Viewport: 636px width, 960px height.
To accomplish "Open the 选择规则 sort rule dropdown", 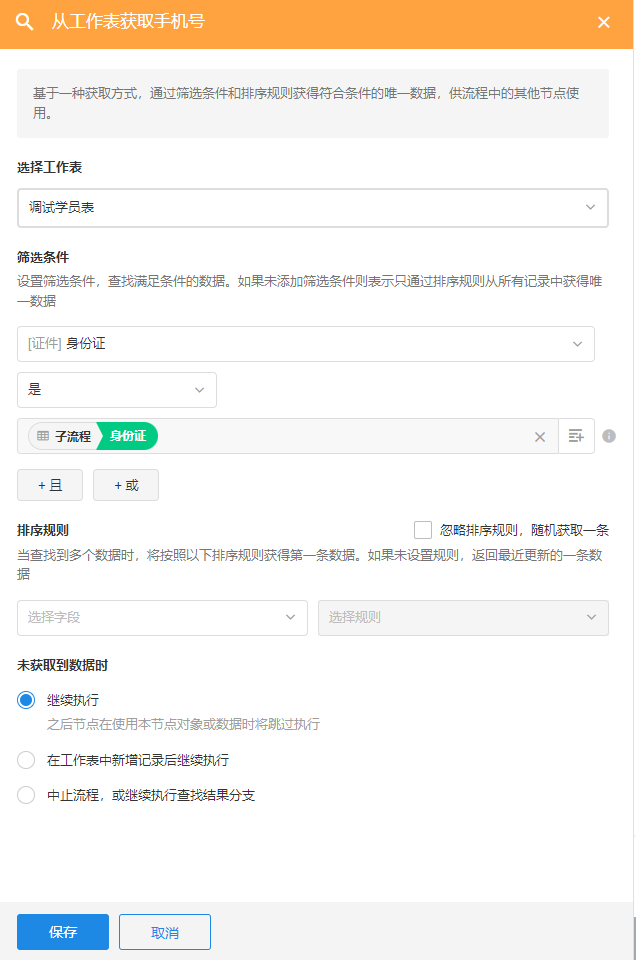I will pos(463,618).
